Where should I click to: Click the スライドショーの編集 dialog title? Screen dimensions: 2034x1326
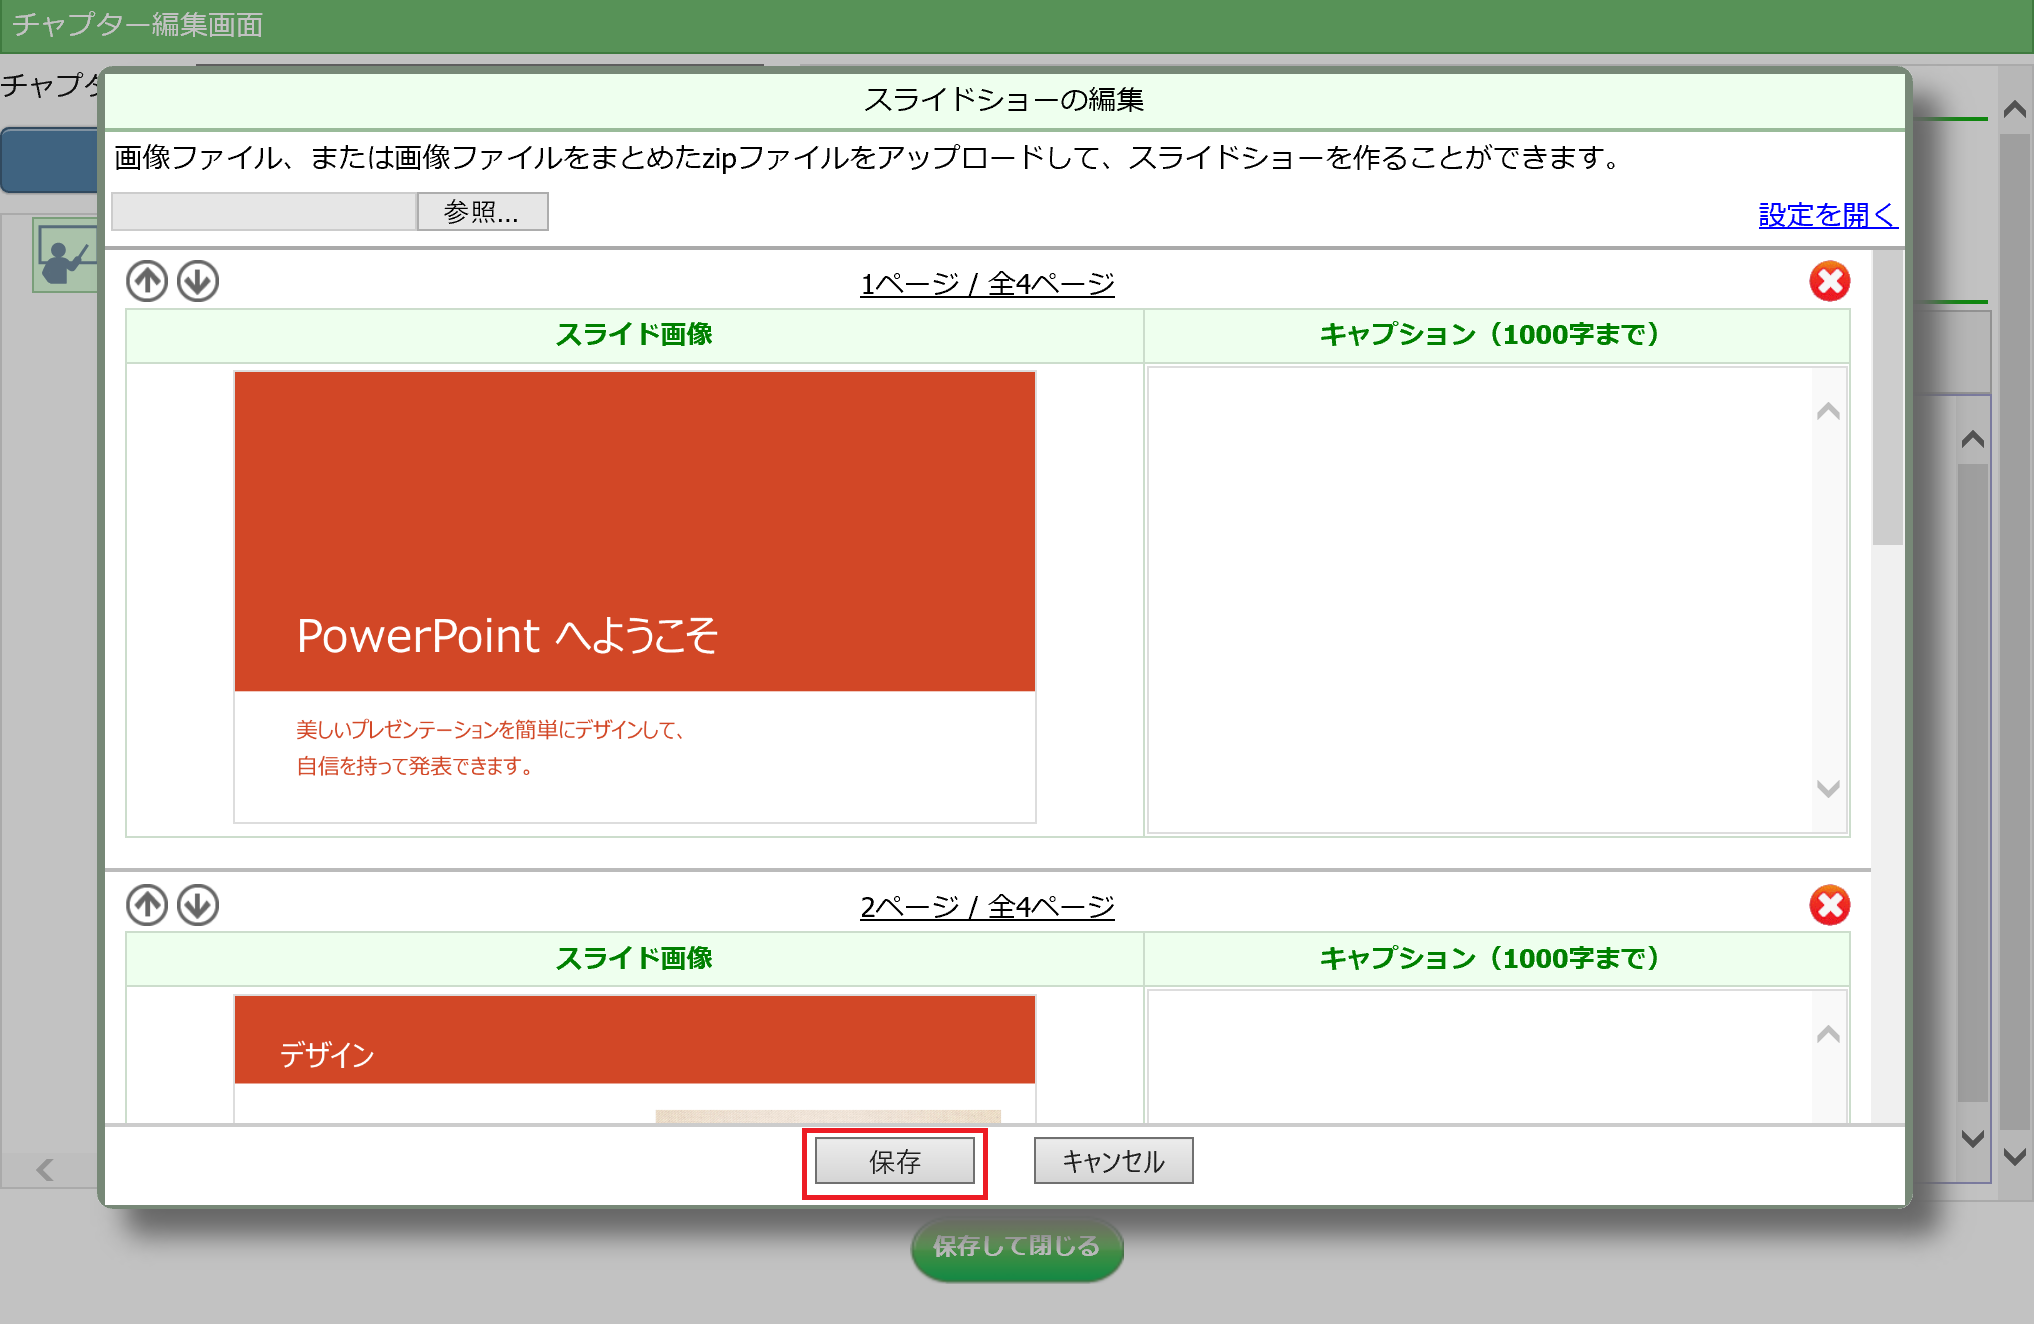[1003, 100]
